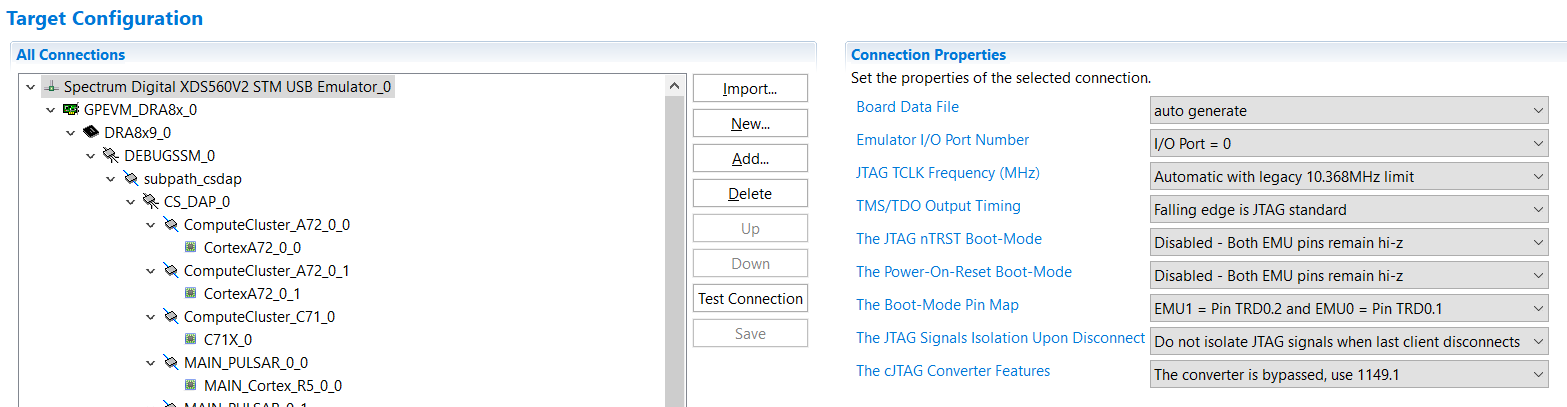Click the XDS560V2 emulator connection icon
This screenshot has width=1567, height=407.
tap(52, 87)
